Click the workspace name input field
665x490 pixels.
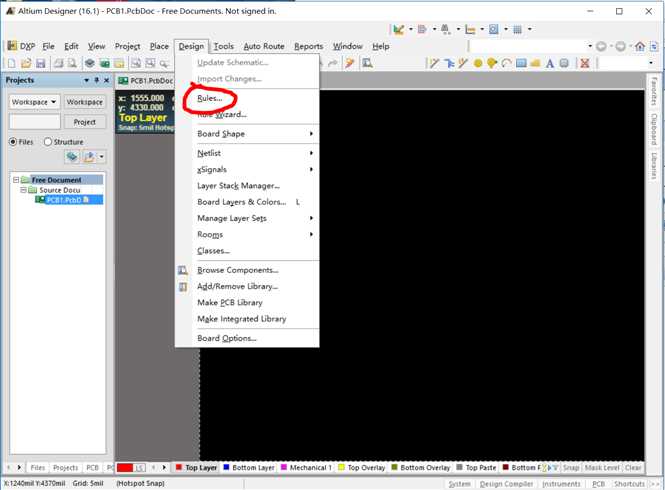pos(35,122)
